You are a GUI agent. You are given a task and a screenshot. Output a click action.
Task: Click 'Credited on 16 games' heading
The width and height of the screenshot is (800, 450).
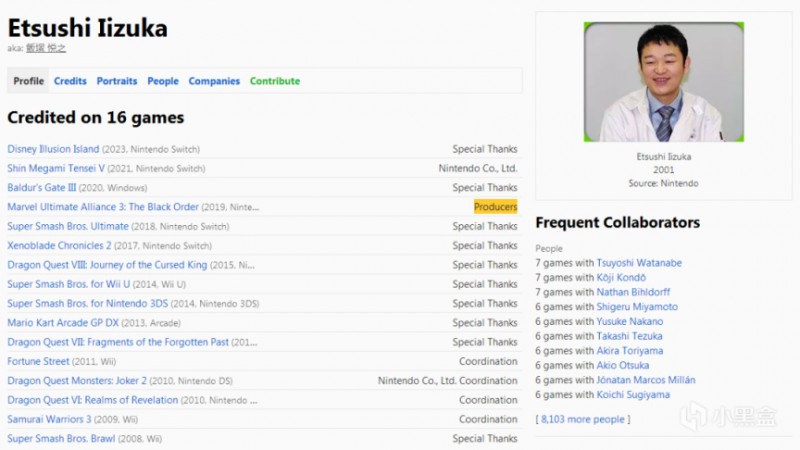(x=96, y=117)
